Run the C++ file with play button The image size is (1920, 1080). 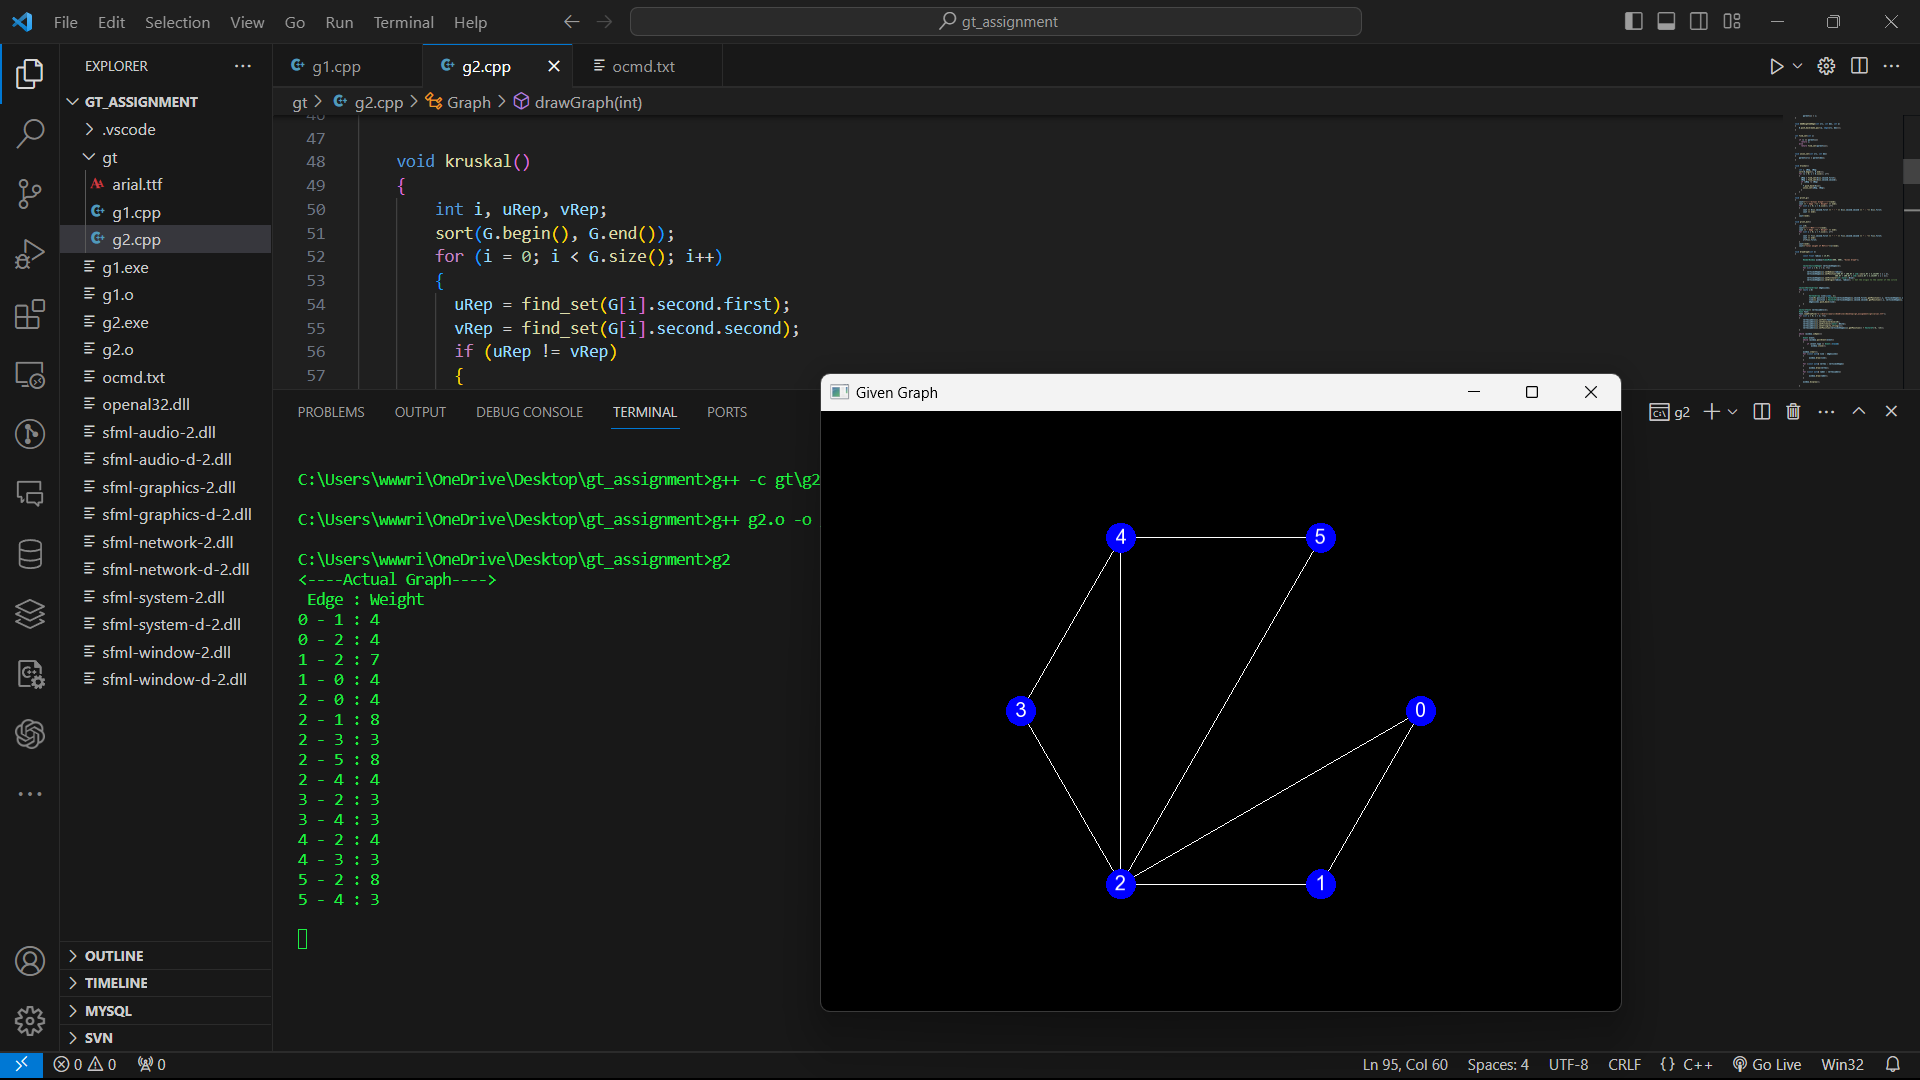(1776, 66)
